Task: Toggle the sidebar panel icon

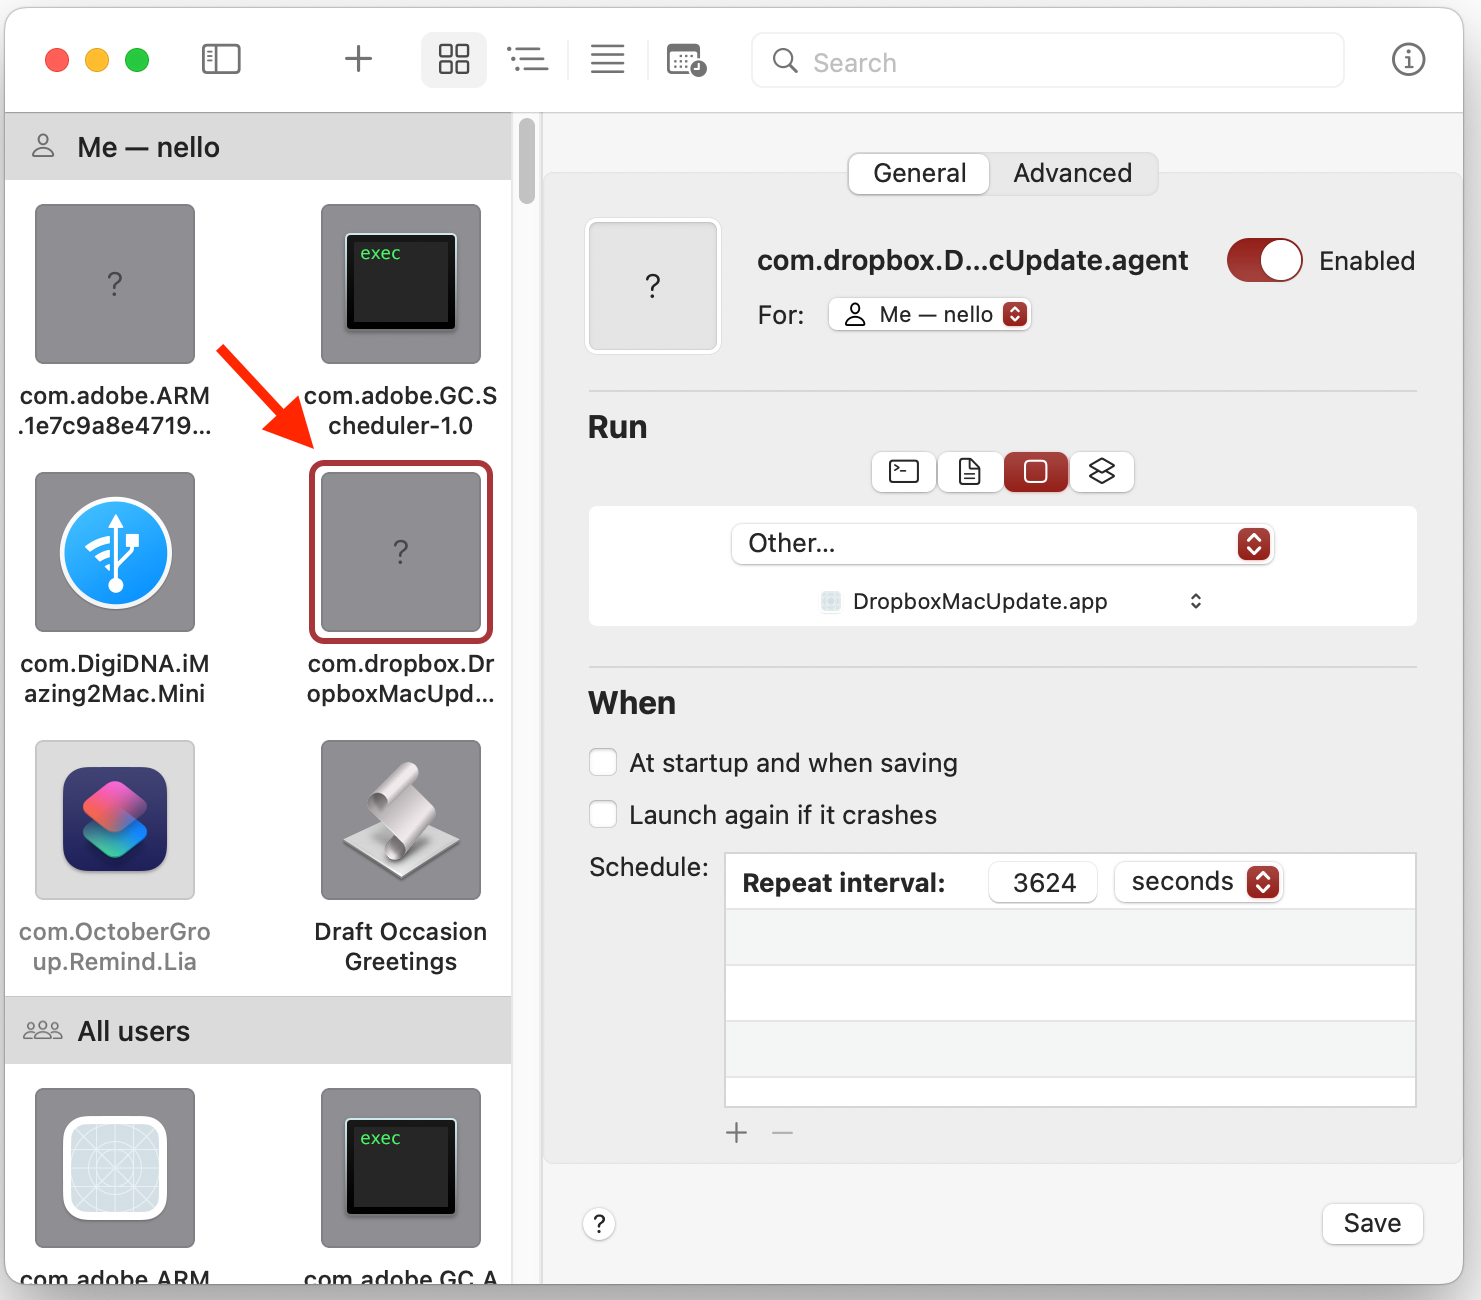Action: tap(221, 59)
